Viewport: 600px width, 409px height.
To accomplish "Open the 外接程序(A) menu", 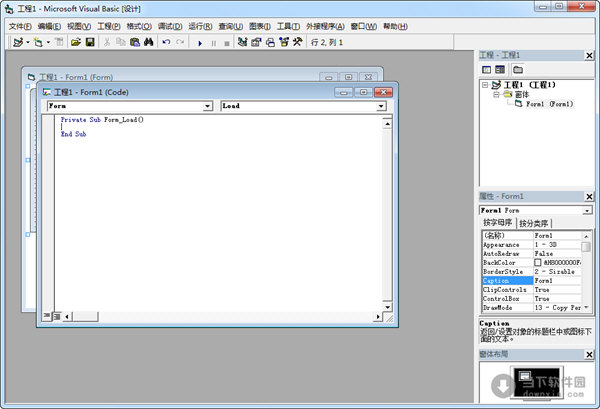I will (x=325, y=26).
